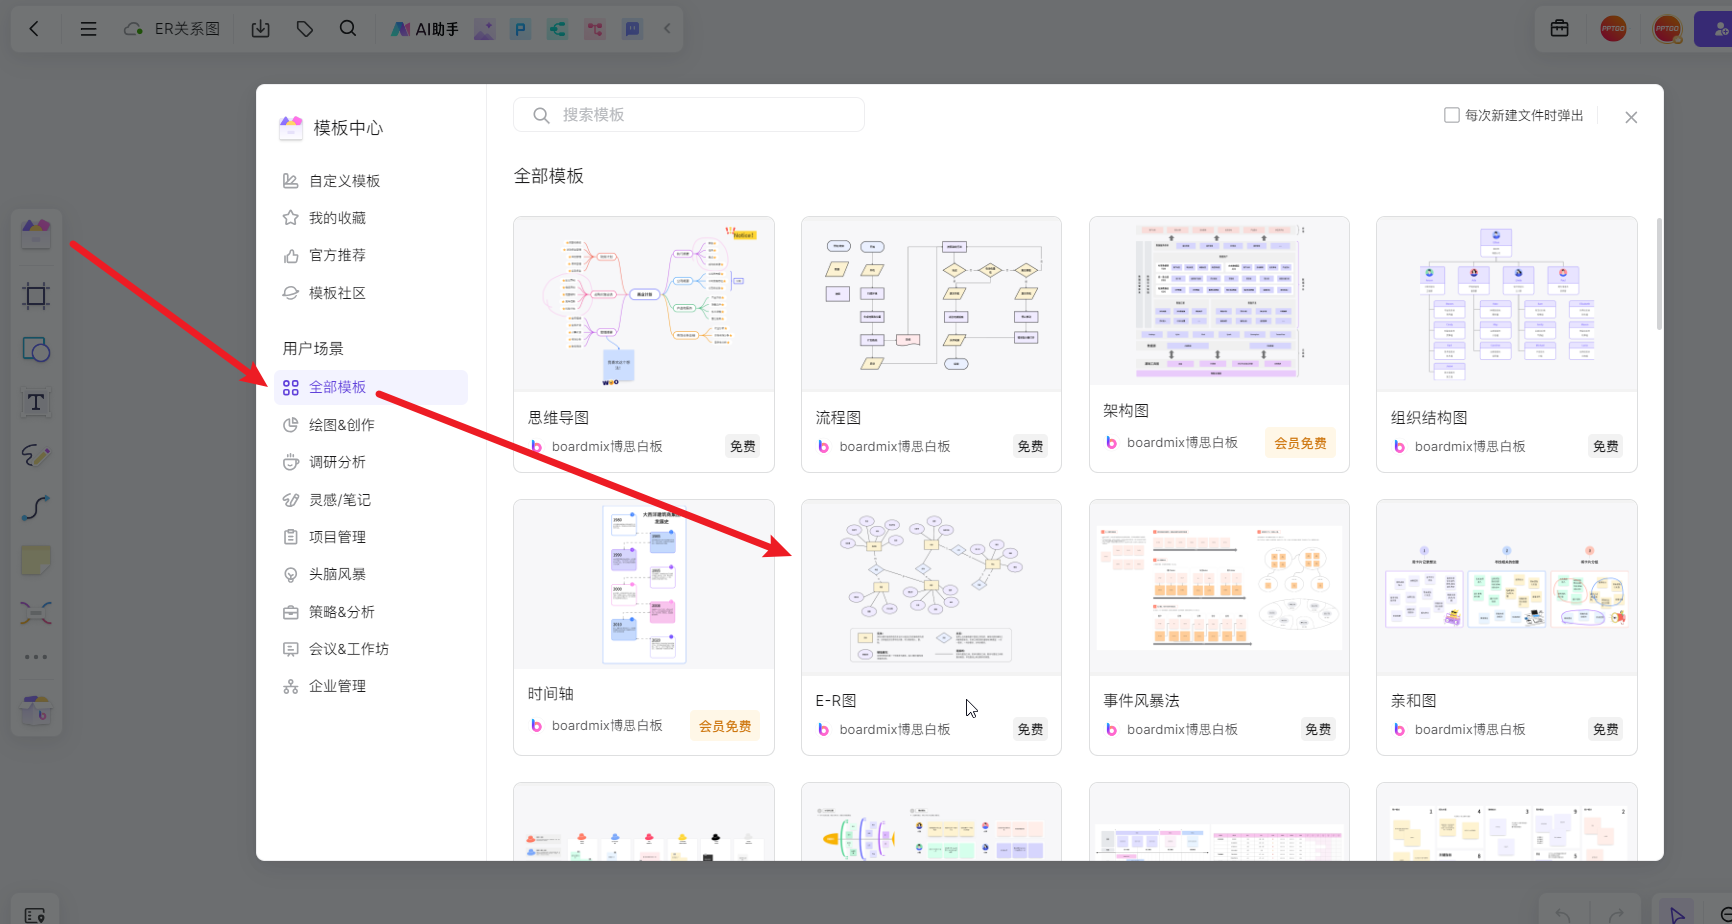Open the AI助手 assistant
Image resolution: width=1732 pixels, height=924 pixels.
point(424,29)
